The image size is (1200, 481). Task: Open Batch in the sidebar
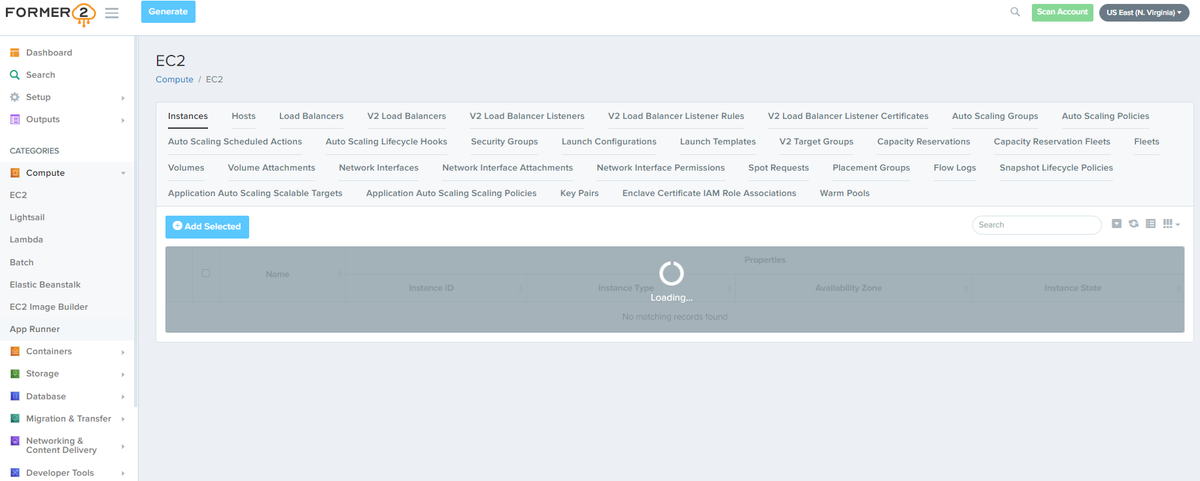pos(22,262)
